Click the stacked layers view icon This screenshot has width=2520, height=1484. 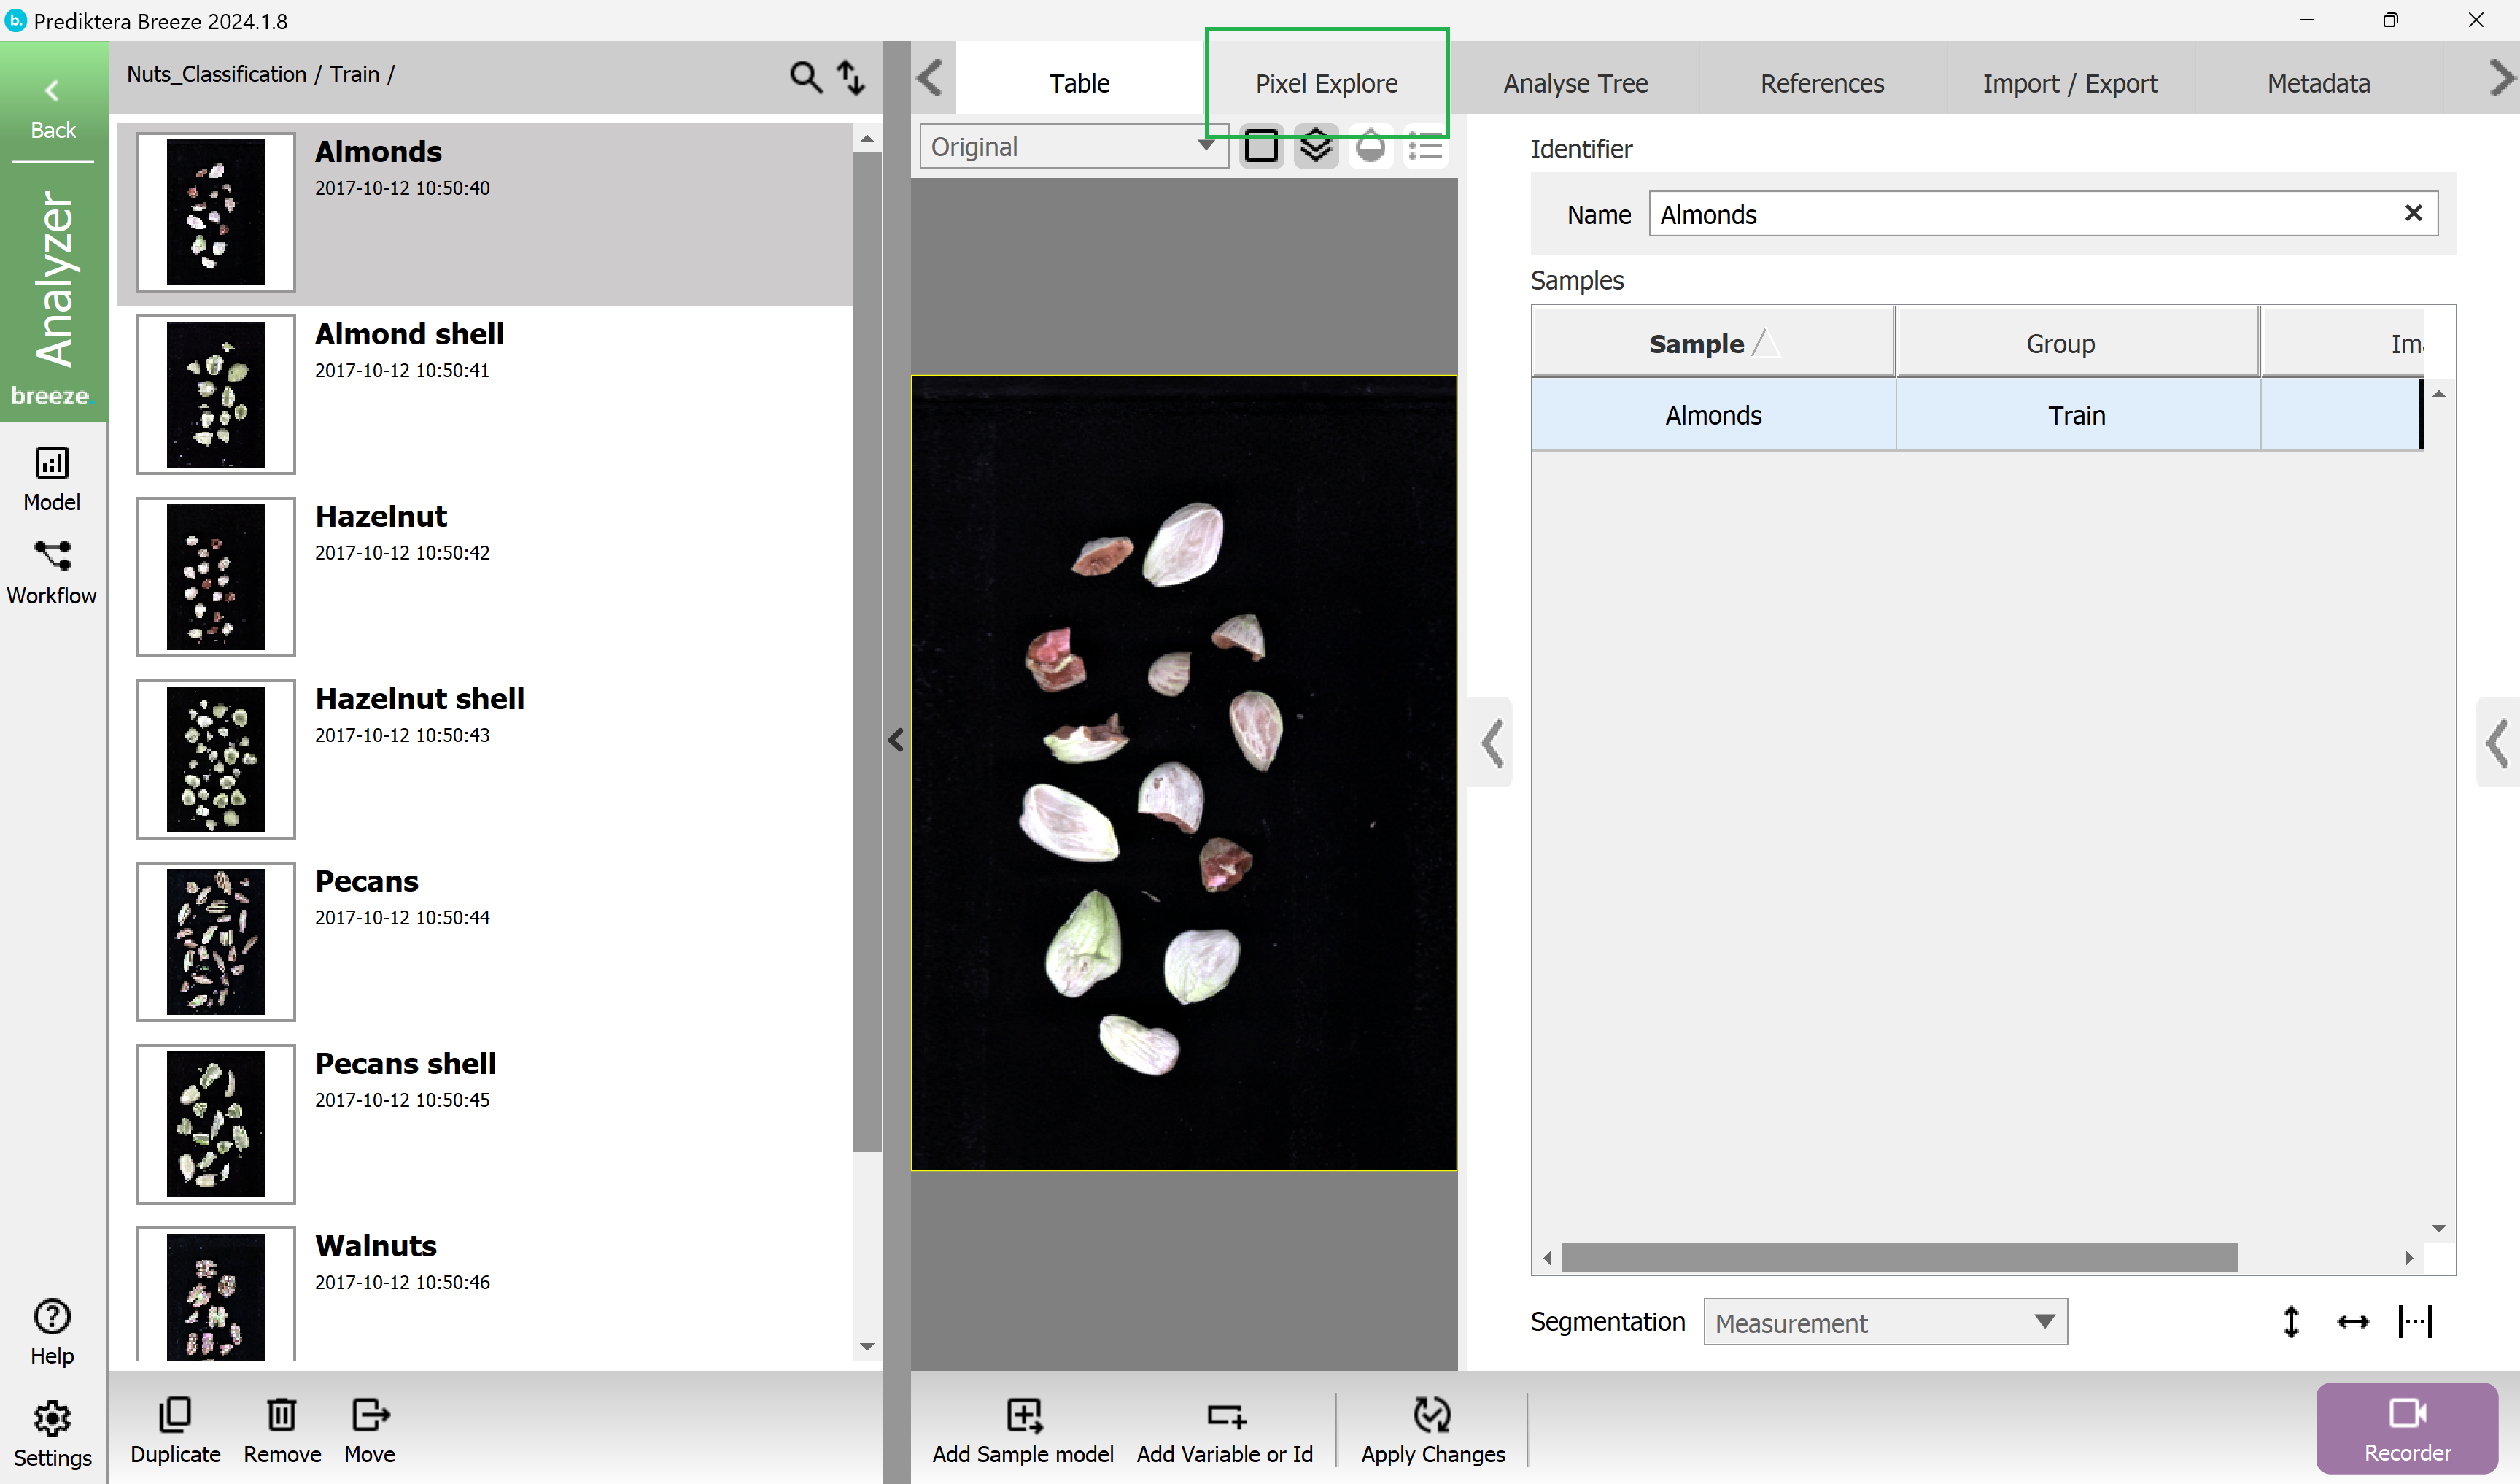pos(1316,146)
